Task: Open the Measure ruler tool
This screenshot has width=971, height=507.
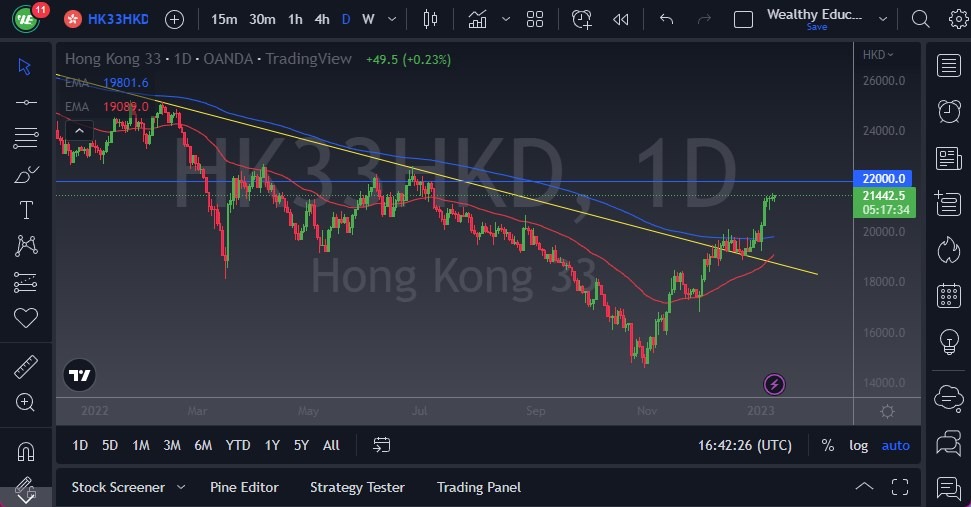Action: click(x=25, y=367)
